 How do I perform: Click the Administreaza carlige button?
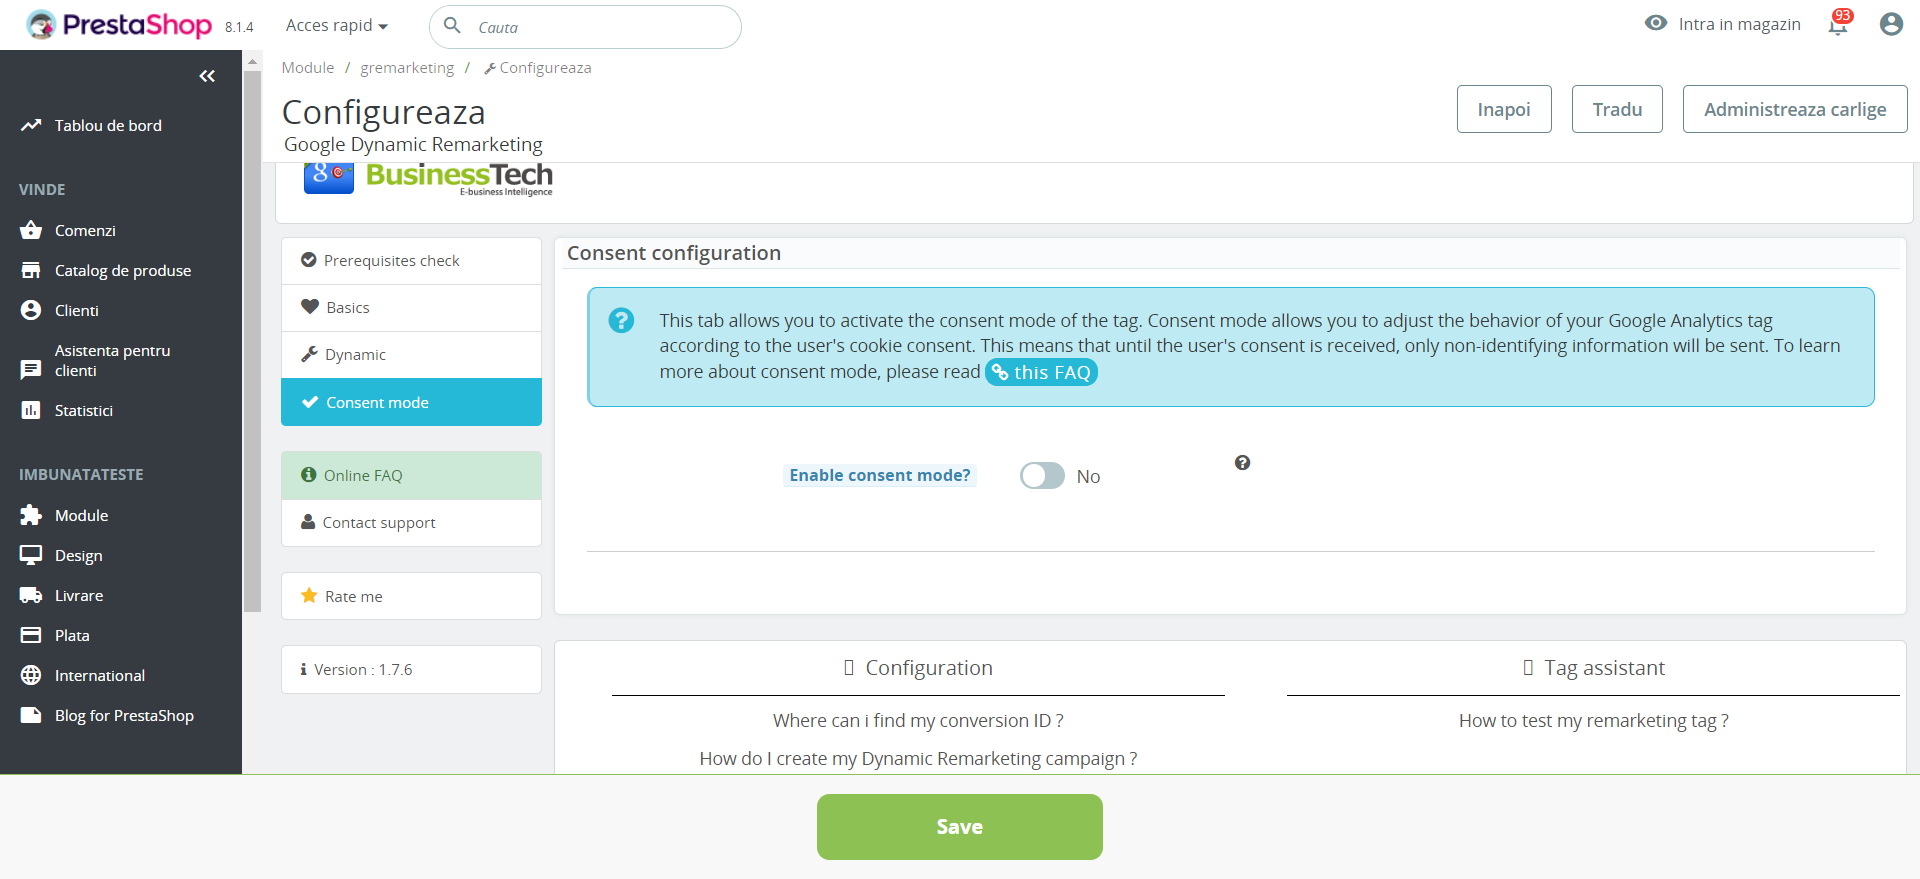click(x=1794, y=109)
